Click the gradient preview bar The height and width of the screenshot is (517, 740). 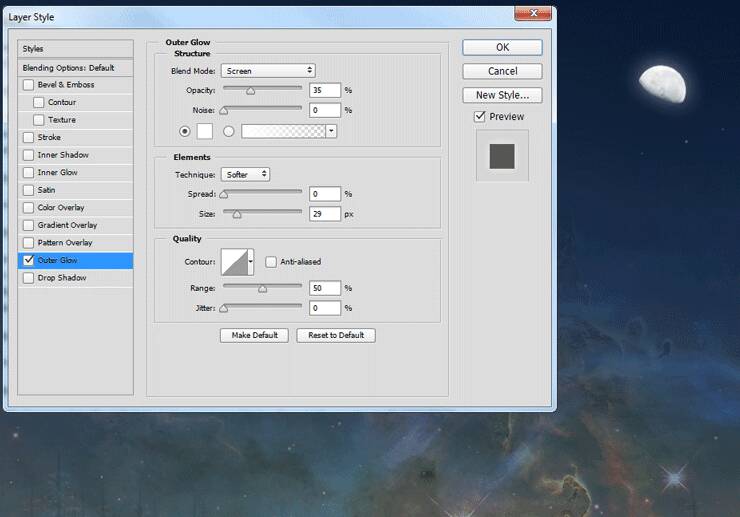[284, 131]
